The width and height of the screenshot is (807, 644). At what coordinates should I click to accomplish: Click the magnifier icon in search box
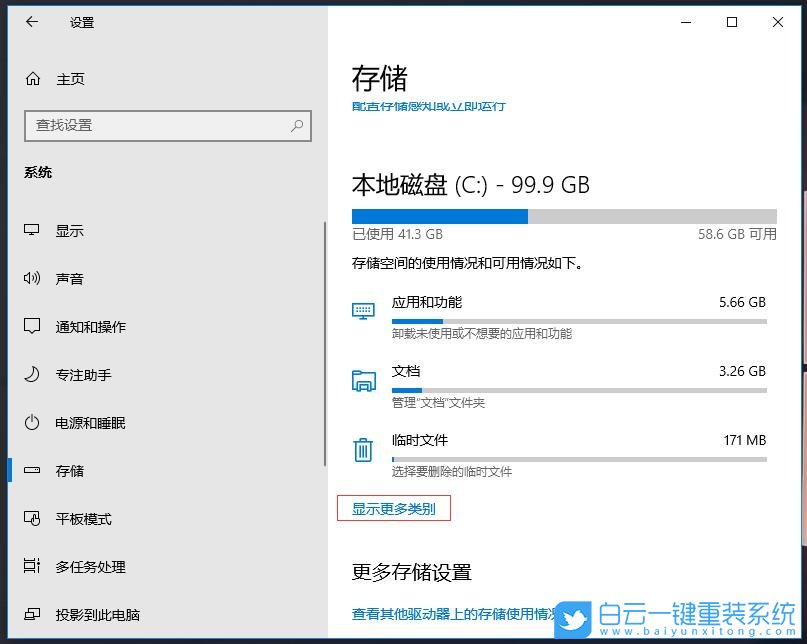(296, 126)
